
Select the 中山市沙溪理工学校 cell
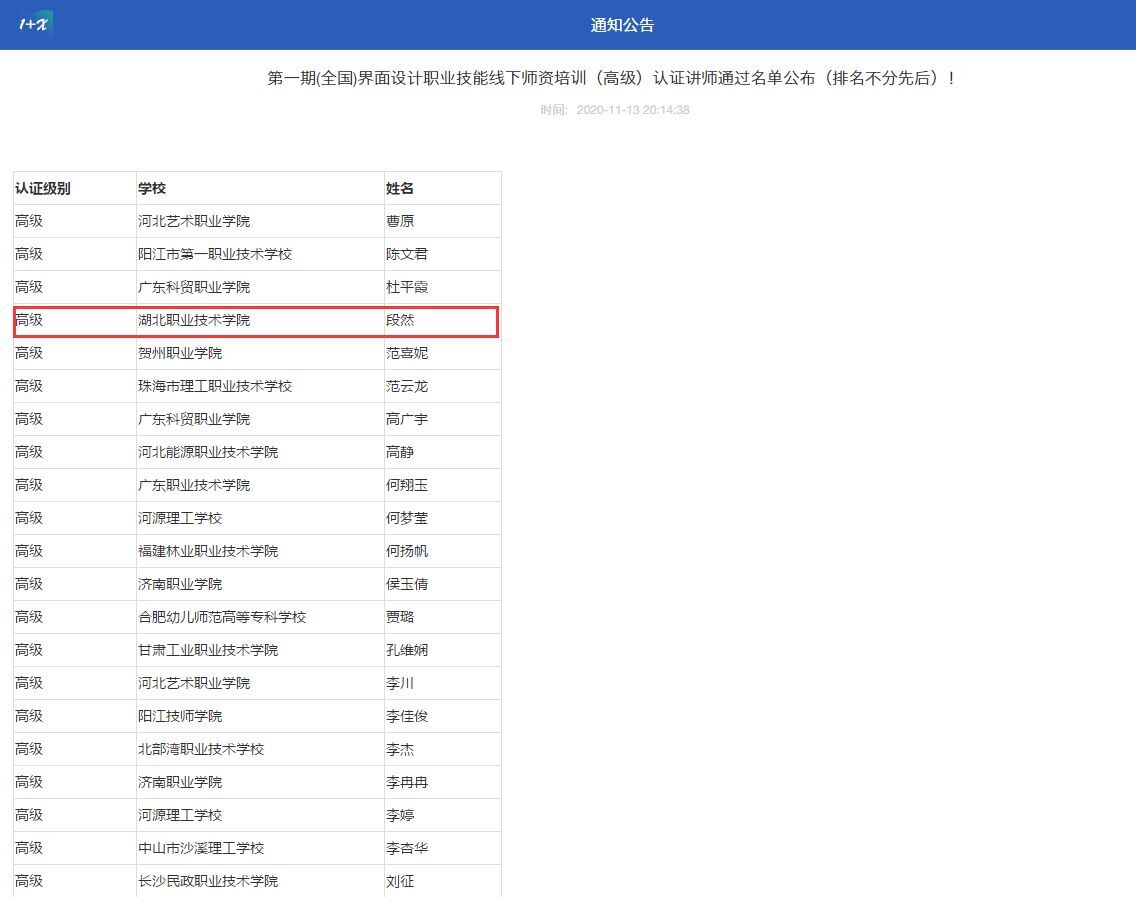click(201, 848)
